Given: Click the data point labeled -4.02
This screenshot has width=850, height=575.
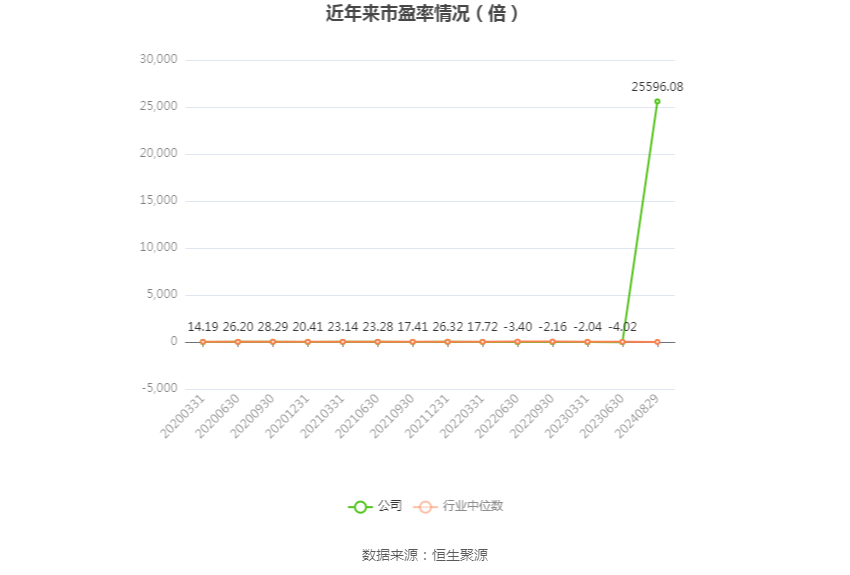Looking at the screenshot, I should tap(622, 342).
